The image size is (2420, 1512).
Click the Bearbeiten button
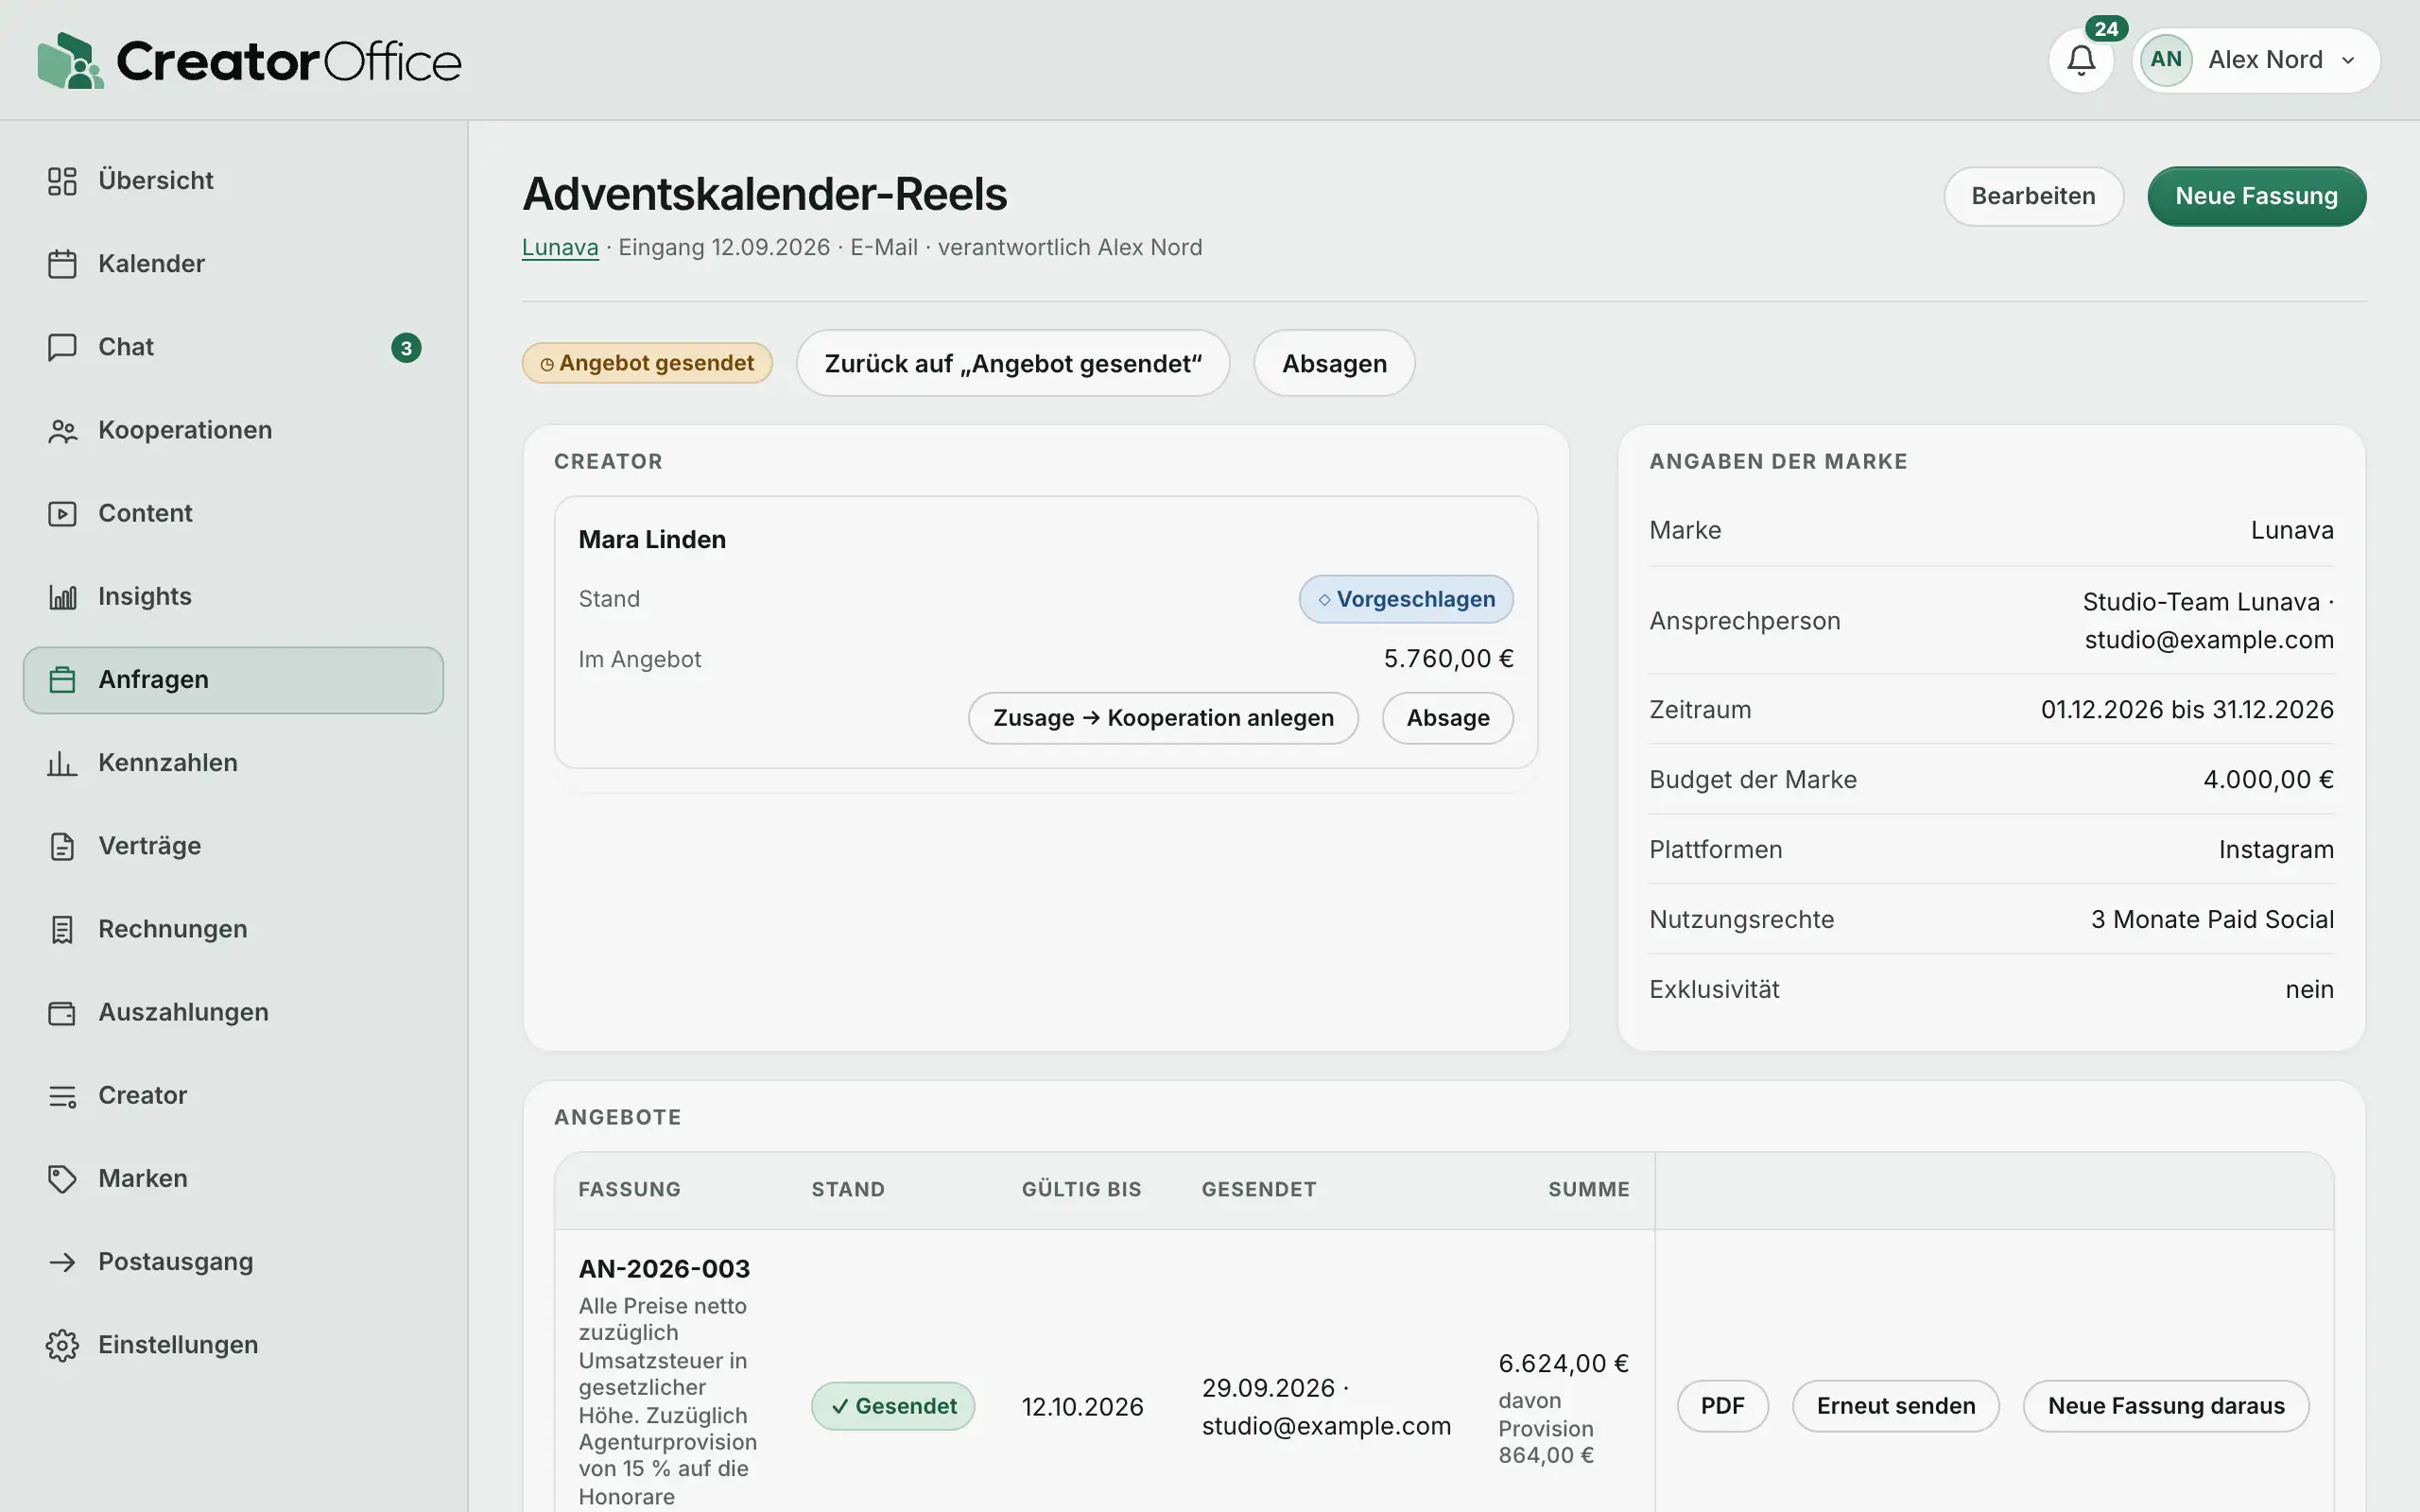2033,196
